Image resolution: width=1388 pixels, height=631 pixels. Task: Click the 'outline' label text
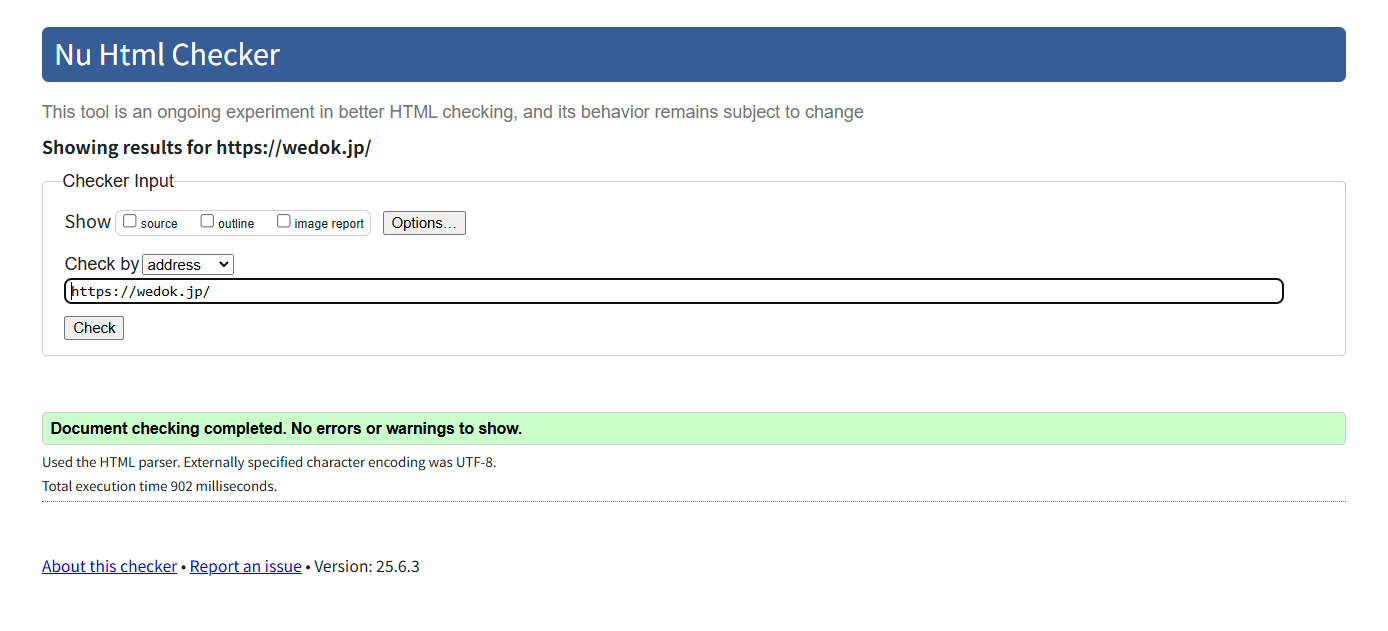[x=236, y=224]
